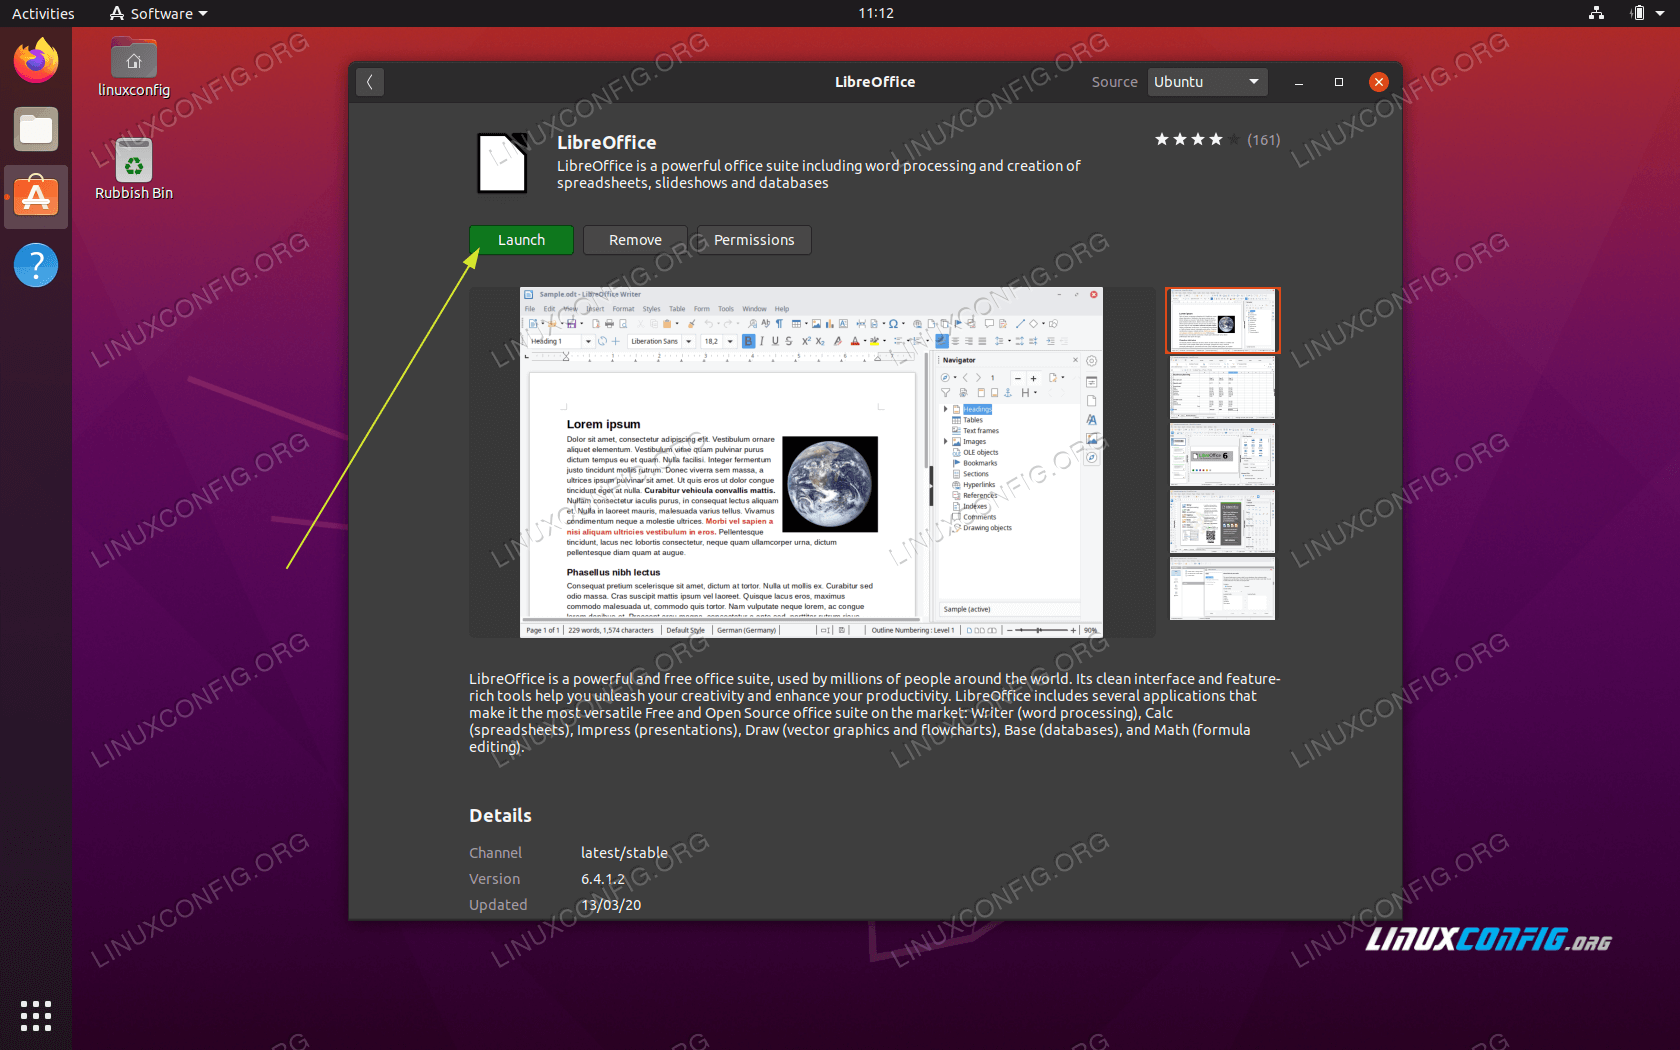Screen dimensions: 1680x1050
Task: Click the latest/stable channel value
Action: click(x=624, y=853)
